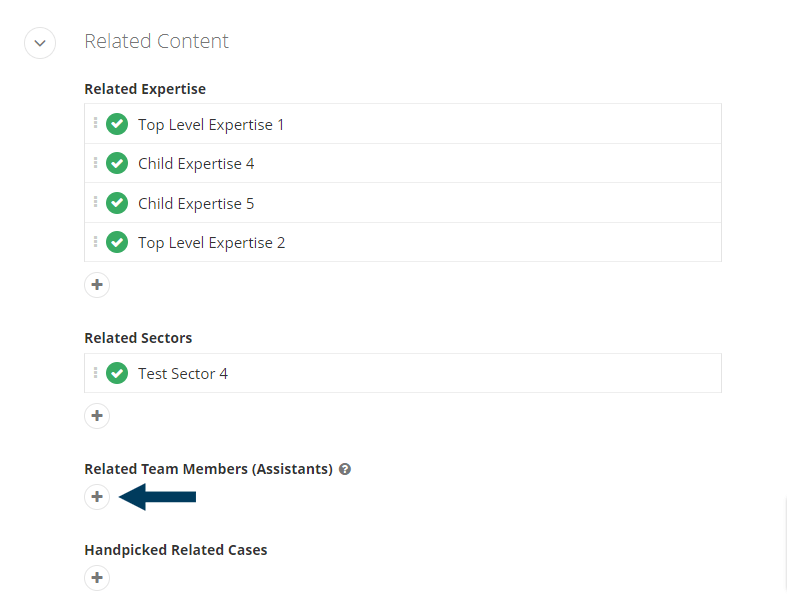787x614 pixels.
Task: Click drag handle of Test Sector 4
Action: (95, 373)
